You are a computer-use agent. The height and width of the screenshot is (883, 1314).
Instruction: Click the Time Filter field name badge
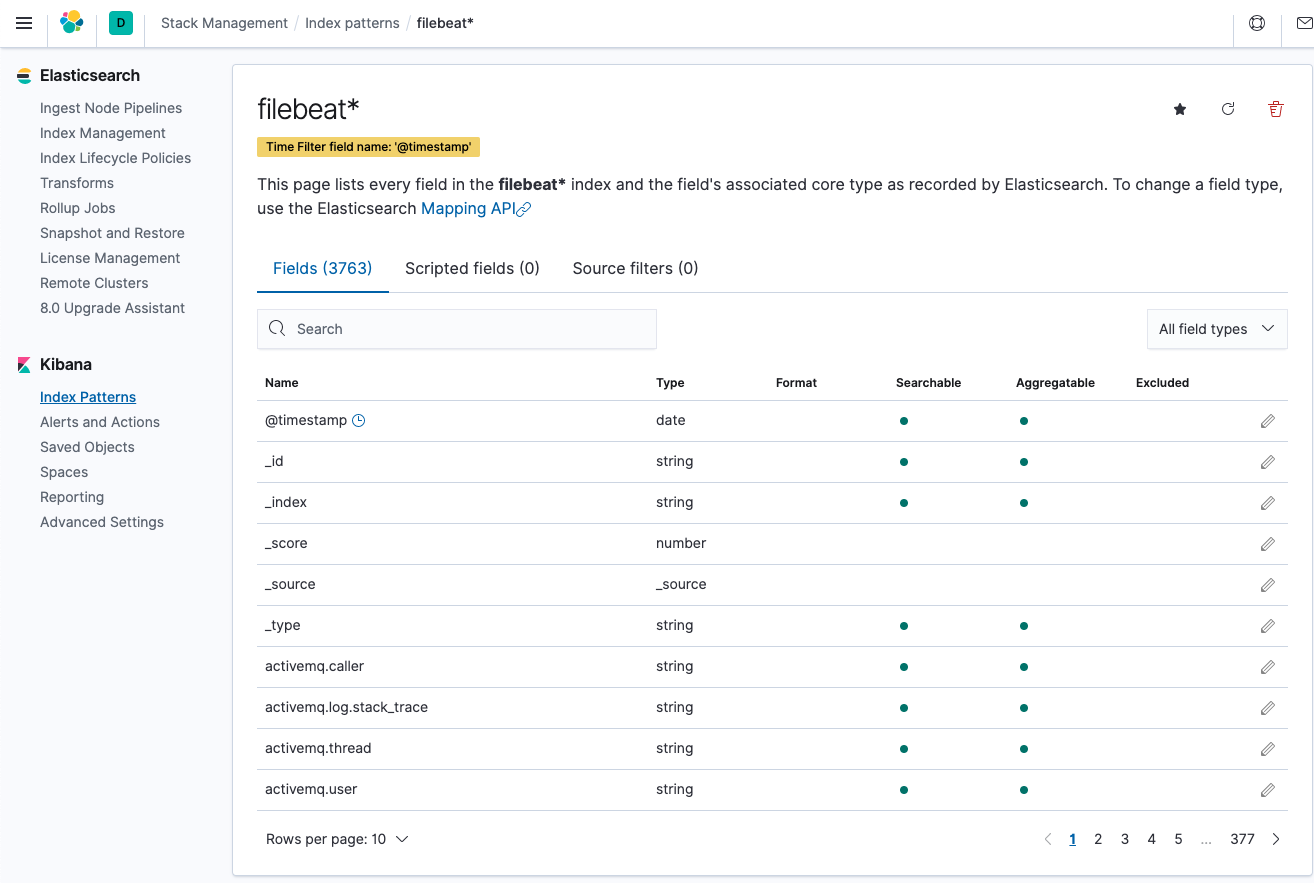369,147
